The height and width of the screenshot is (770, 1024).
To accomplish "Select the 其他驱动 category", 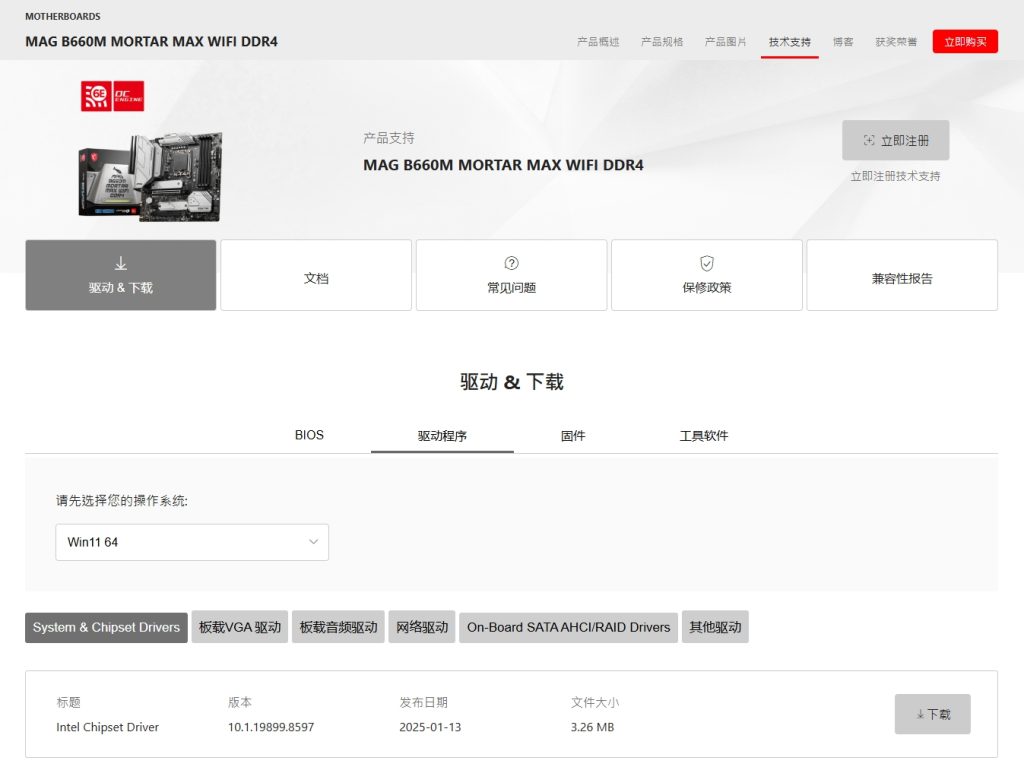I will point(715,627).
